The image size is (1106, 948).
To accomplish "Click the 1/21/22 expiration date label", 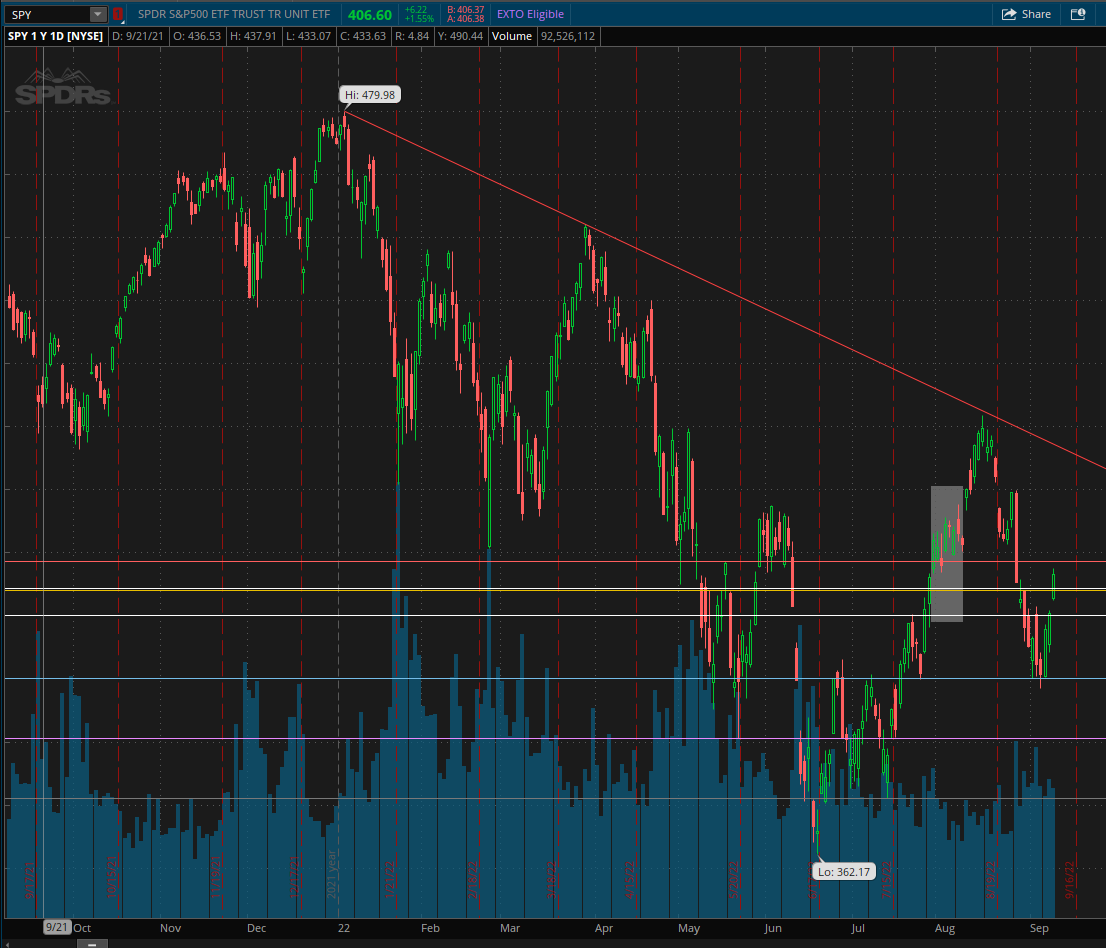I will click(390, 879).
